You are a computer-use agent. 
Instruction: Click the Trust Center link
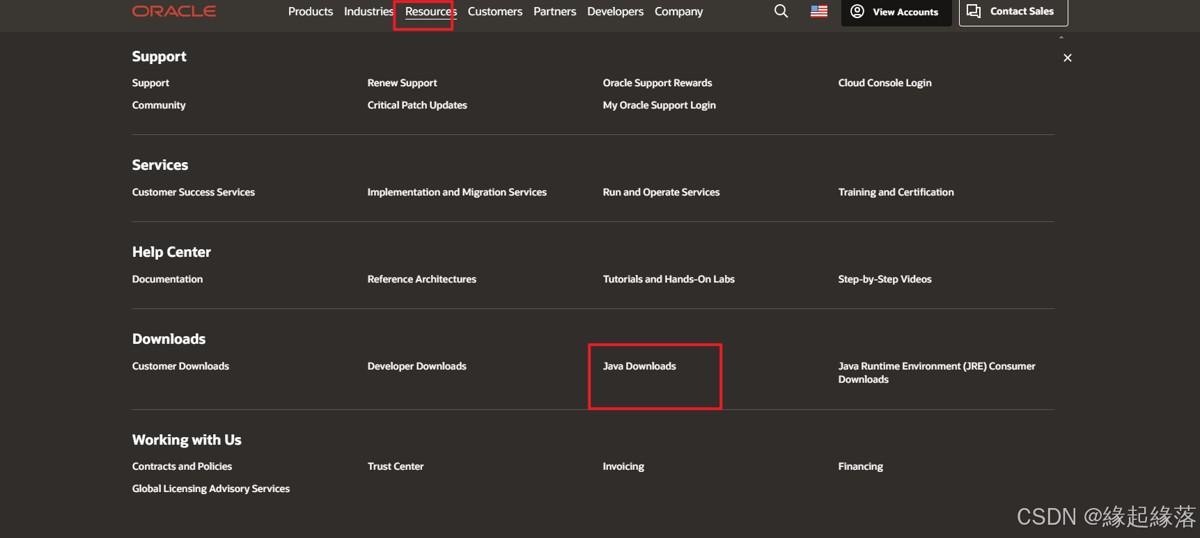point(395,466)
